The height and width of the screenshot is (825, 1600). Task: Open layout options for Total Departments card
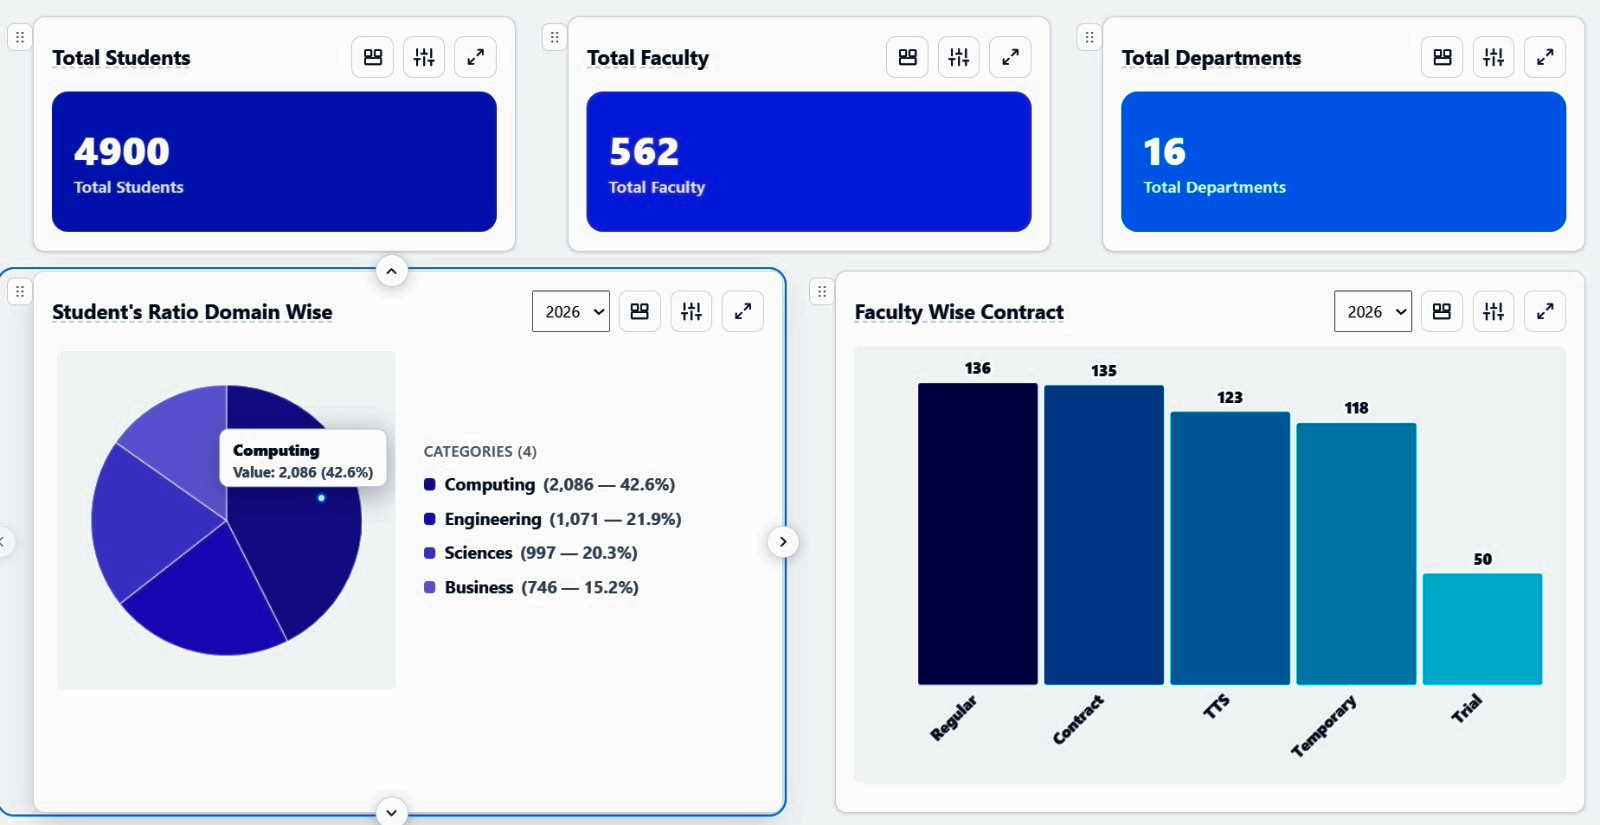click(x=1442, y=57)
